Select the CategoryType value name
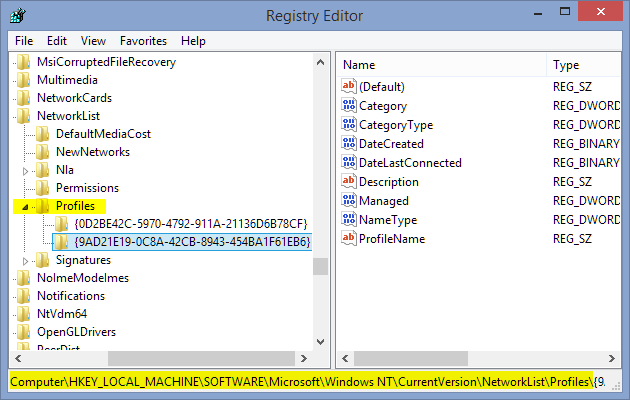 [396, 125]
